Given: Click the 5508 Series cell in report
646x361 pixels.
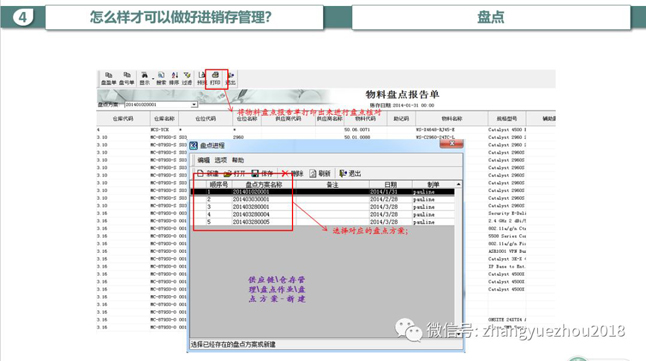Looking at the screenshot, I should (507, 236).
